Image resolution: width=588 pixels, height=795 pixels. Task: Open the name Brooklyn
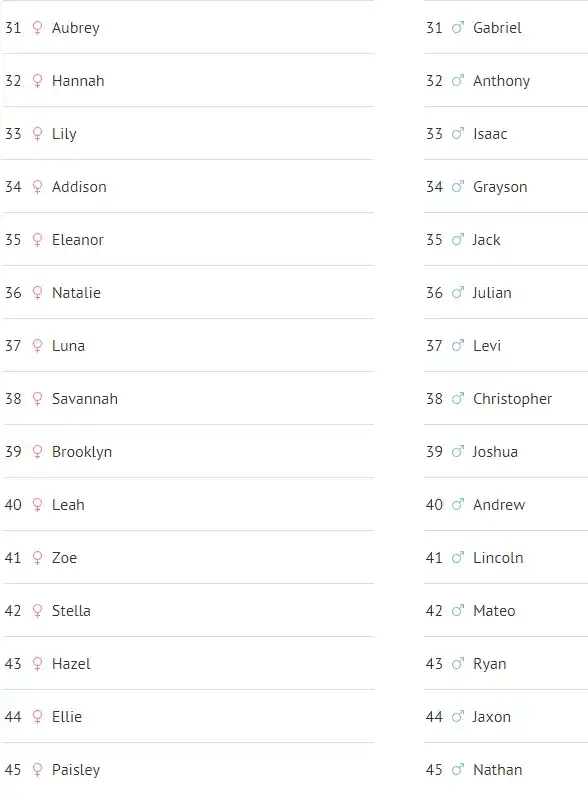coord(82,452)
